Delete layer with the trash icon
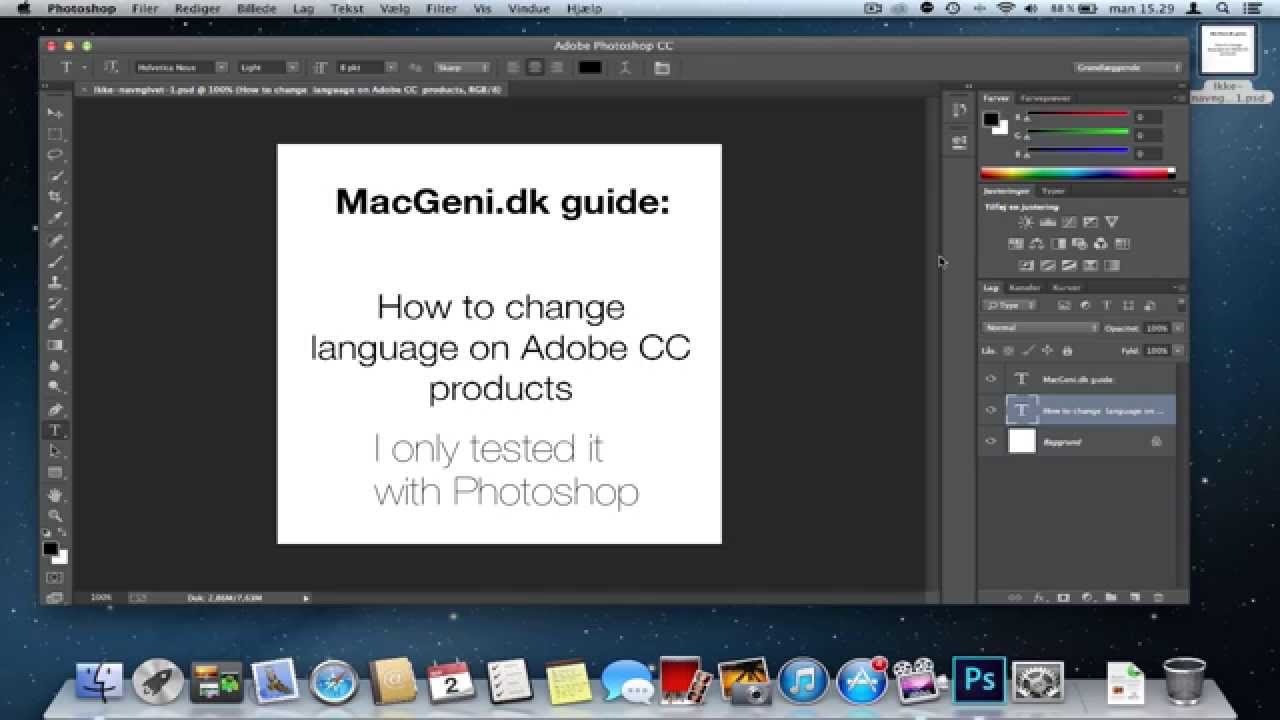This screenshot has width=1280, height=720. pyautogui.click(x=1158, y=597)
